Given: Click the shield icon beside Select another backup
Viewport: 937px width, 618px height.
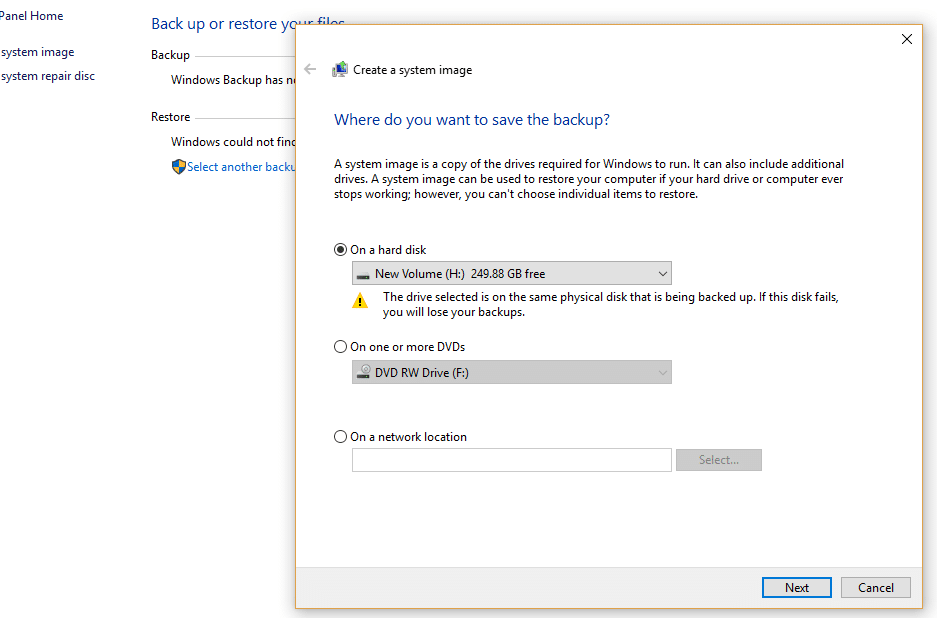Looking at the screenshot, I should click(x=179, y=167).
